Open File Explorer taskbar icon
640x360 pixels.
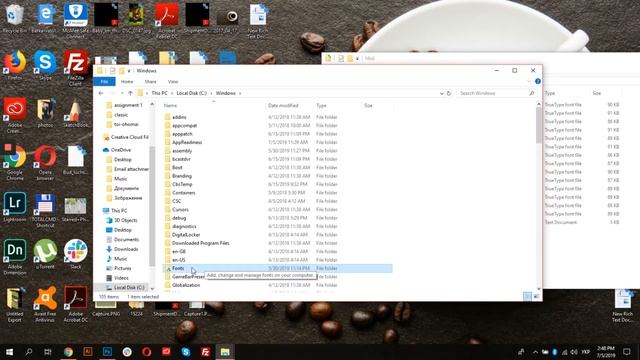(x=225, y=352)
